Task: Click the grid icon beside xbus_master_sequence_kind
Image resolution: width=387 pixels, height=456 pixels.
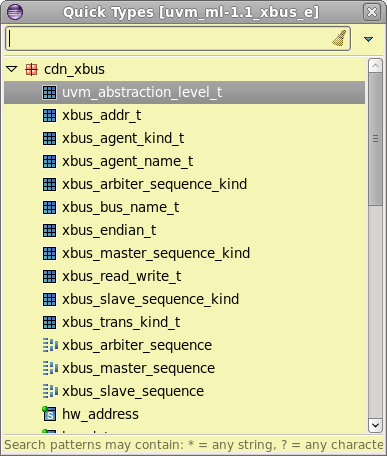Action: [x=49, y=253]
